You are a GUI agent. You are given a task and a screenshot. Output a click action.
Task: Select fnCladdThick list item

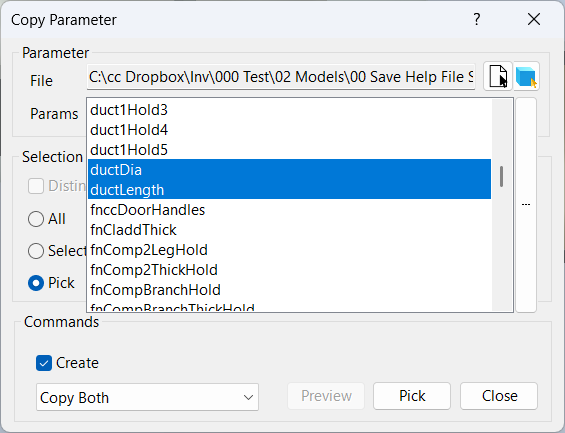pos(289,230)
